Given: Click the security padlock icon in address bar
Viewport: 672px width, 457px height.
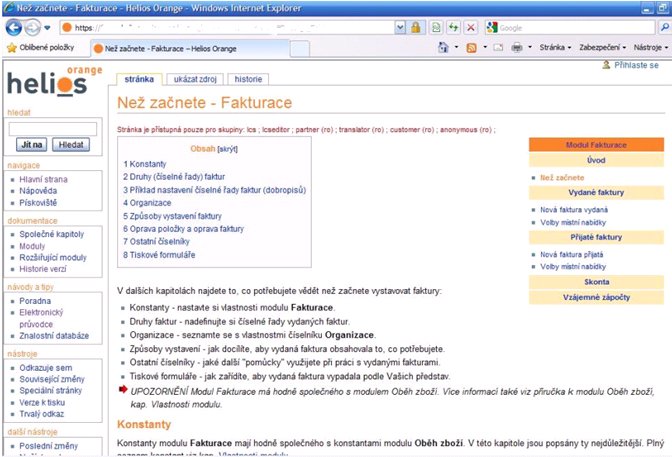Looking at the screenshot, I should [x=415, y=28].
